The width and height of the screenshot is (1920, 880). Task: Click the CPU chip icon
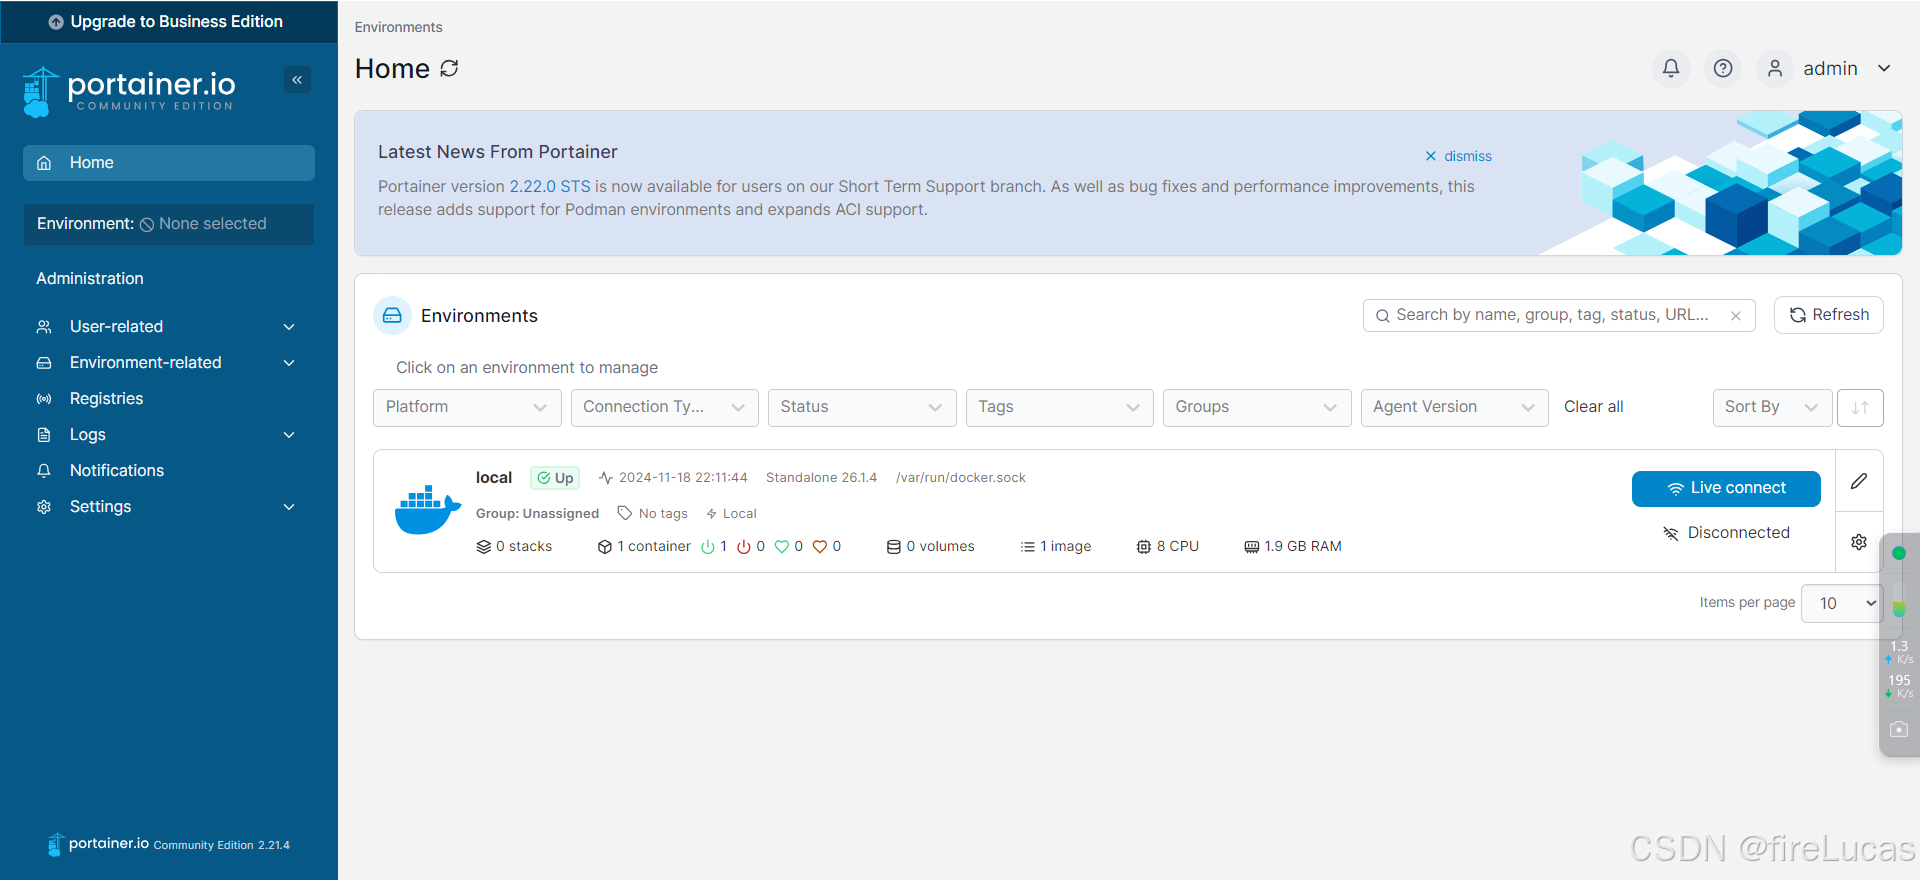point(1144,547)
